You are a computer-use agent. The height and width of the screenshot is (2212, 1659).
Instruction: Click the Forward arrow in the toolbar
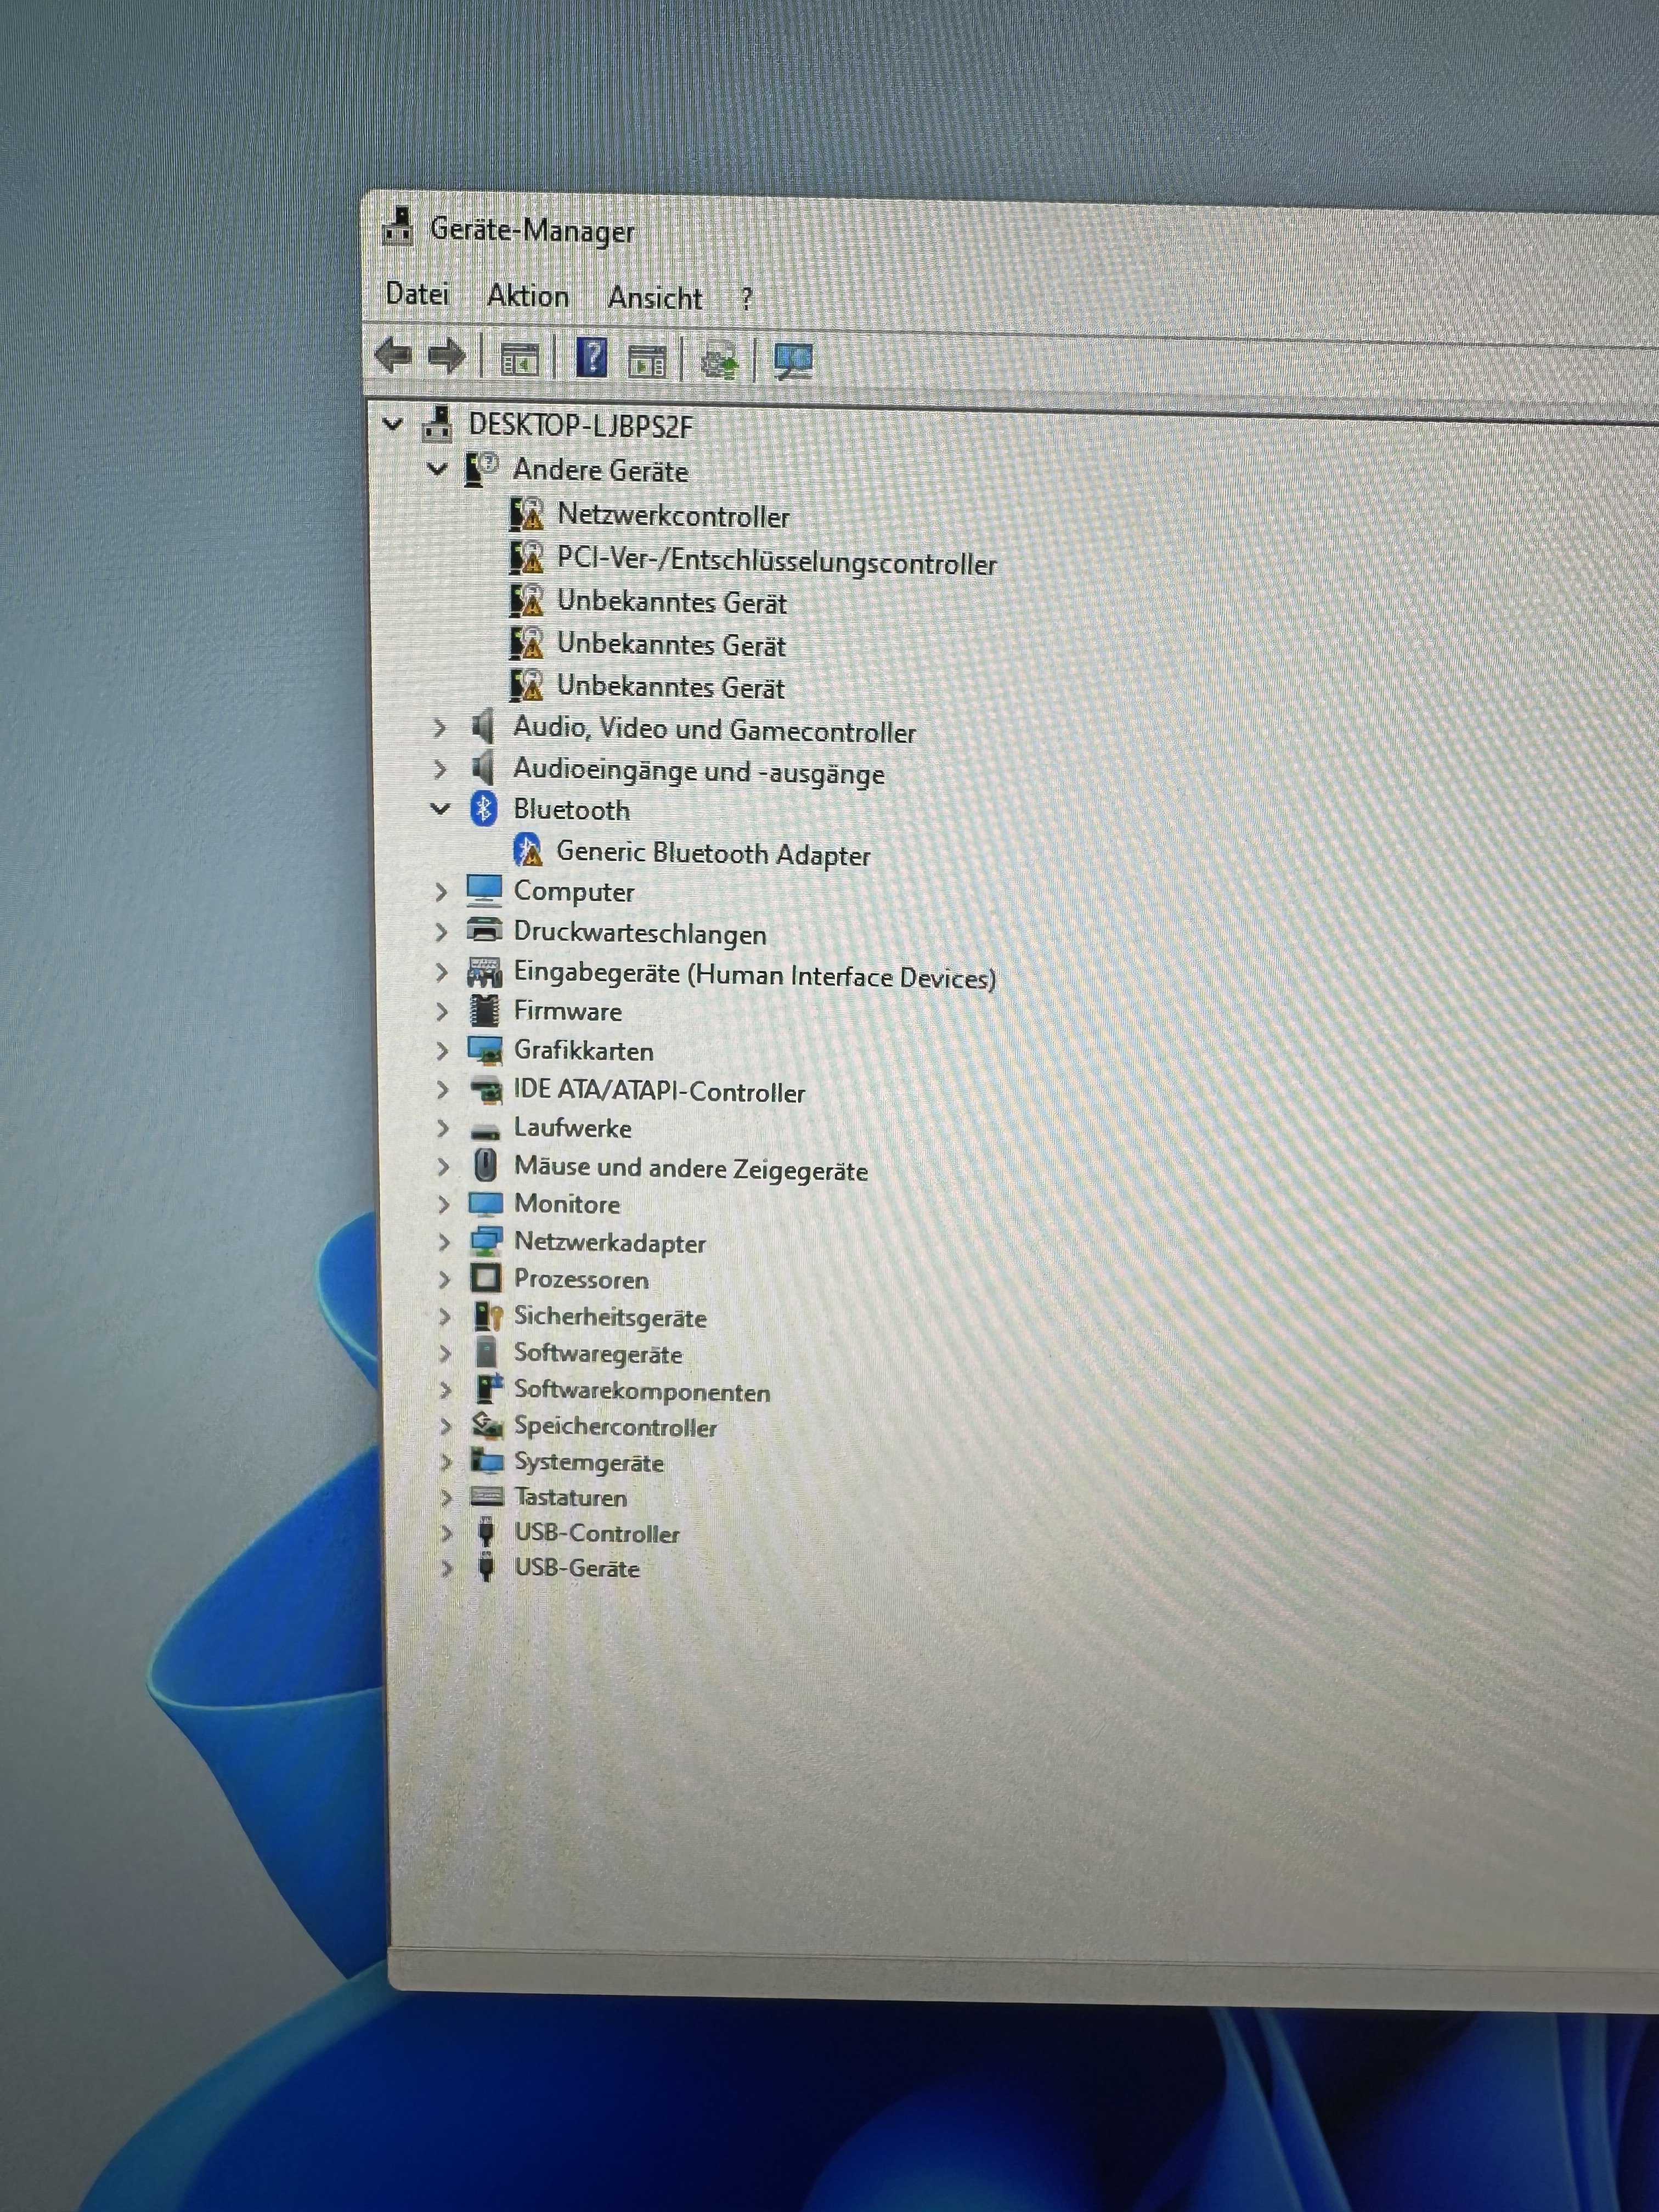pyautogui.click(x=446, y=356)
